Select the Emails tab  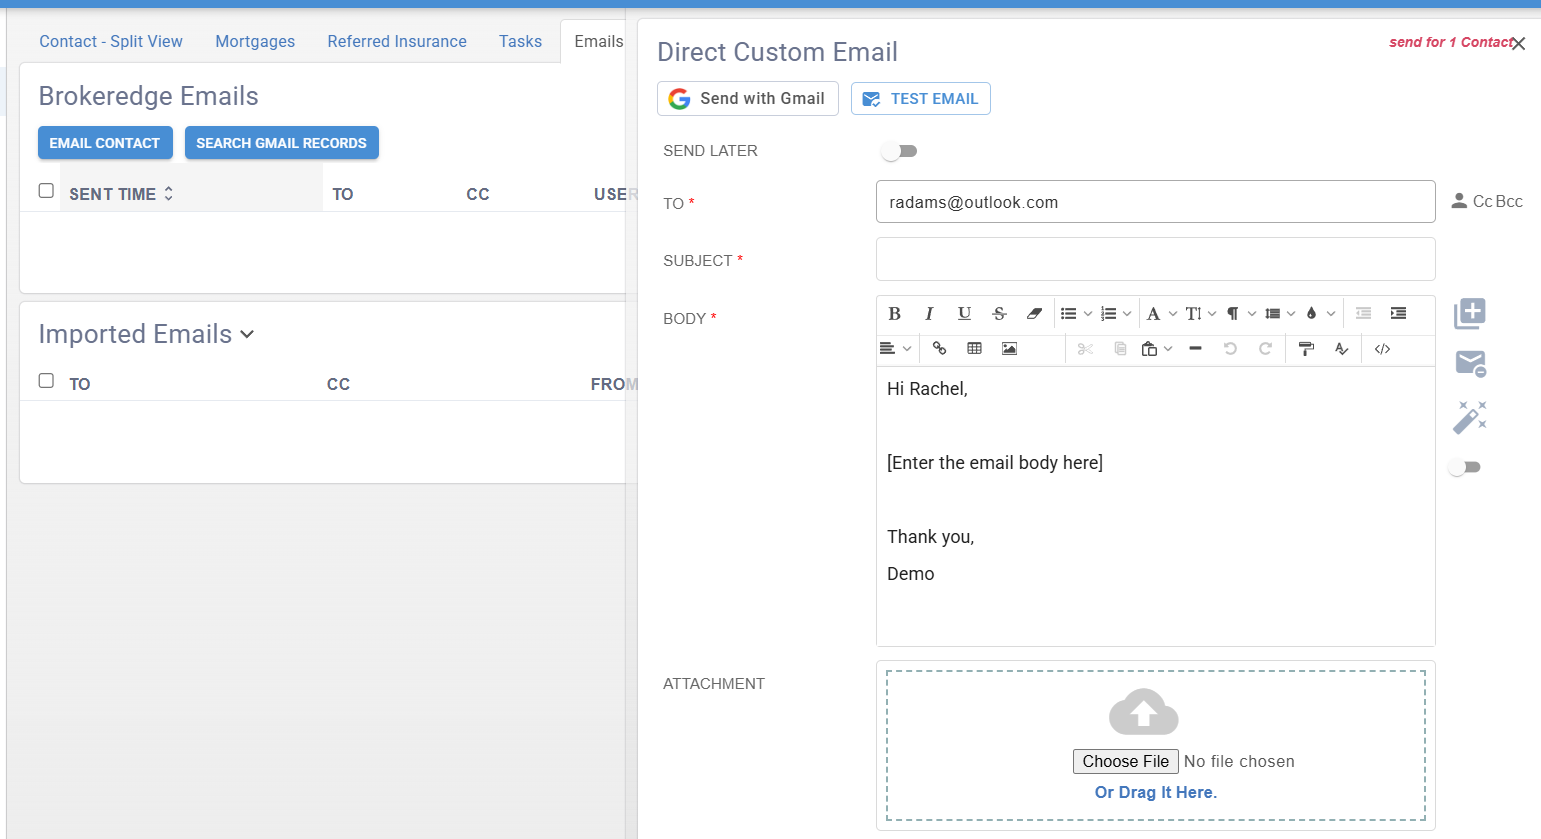pyautogui.click(x=598, y=41)
